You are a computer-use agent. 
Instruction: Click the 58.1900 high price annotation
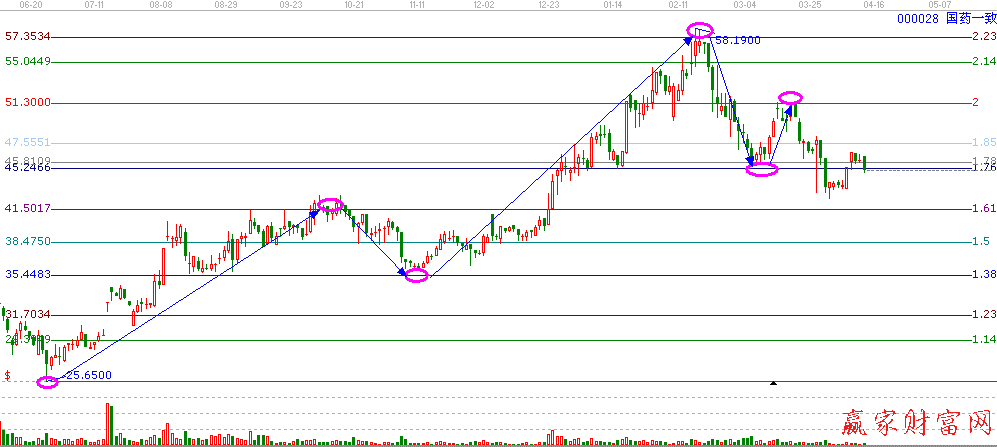click(741, 42)
